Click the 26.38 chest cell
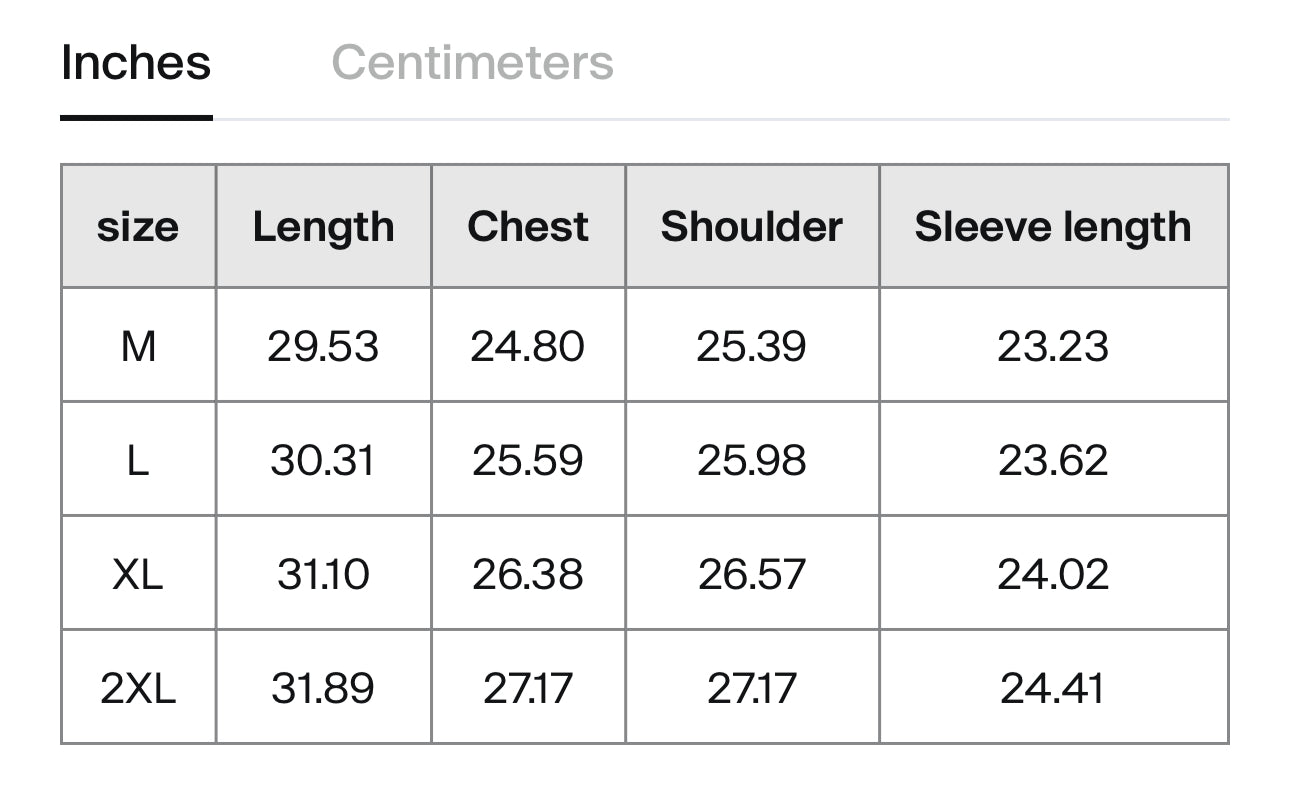This screenshot has height=794, width=1290. click(528, 574)
